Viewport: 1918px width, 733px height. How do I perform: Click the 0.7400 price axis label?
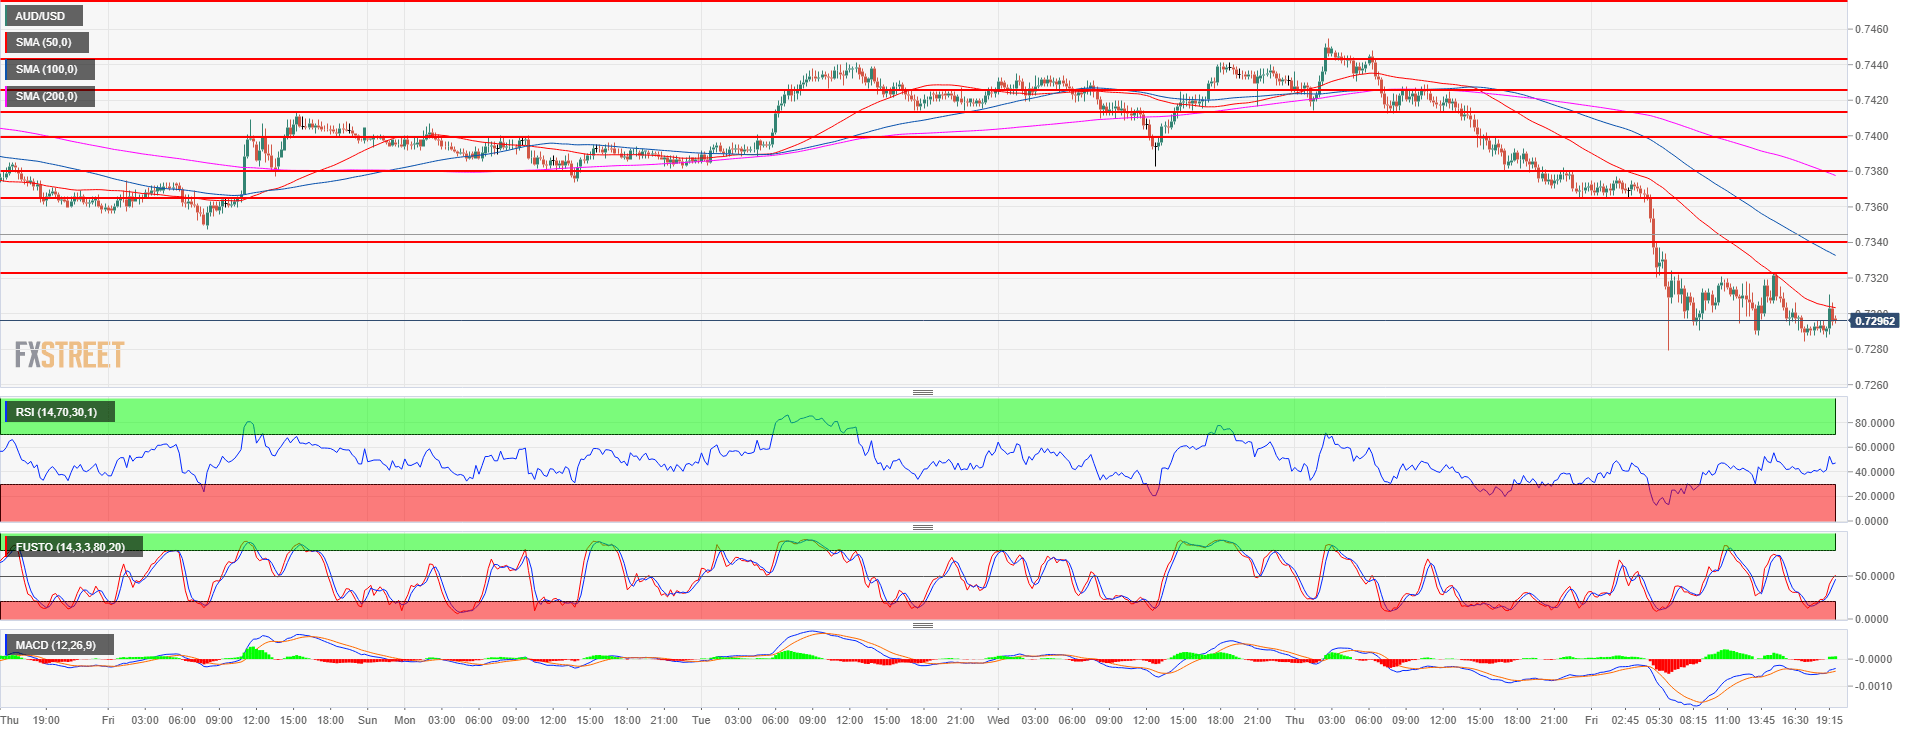point(1871,136)
